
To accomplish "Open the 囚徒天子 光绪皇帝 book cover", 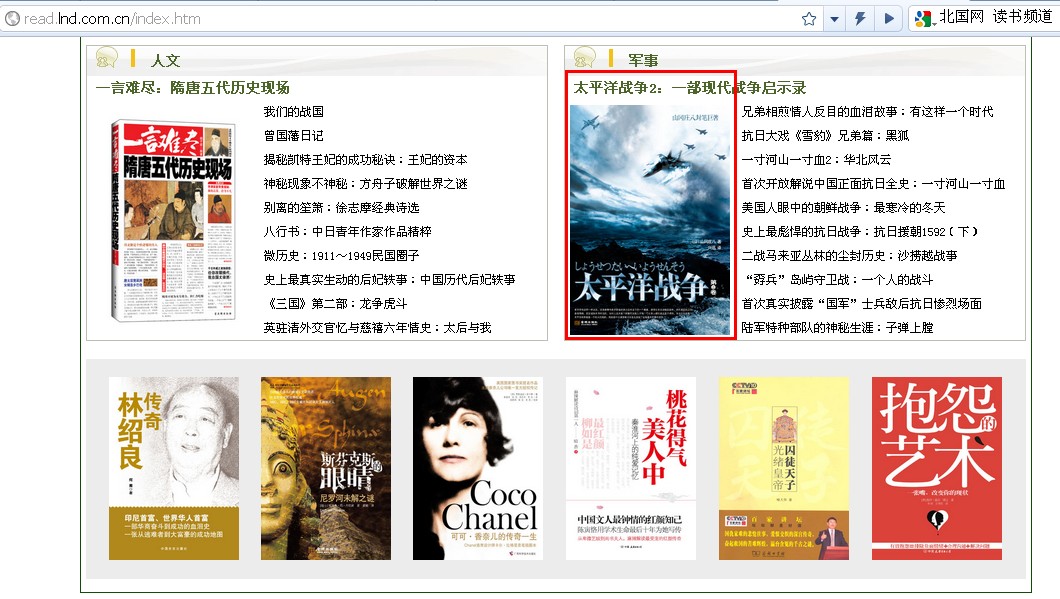I will coord(784,469).
